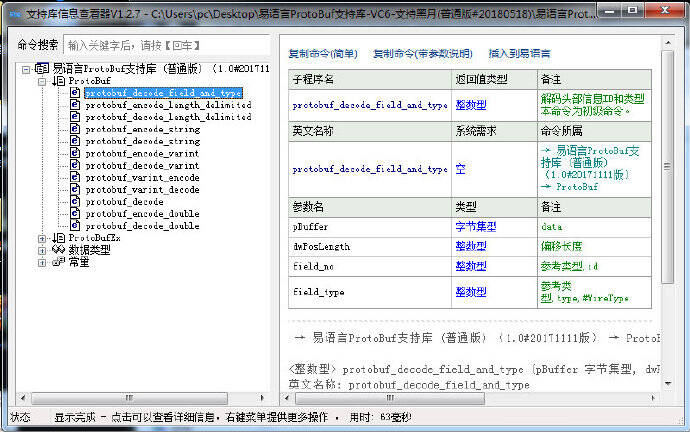Click the library icon of the root tree node
This screenshot has height=432, width=690.
pos(42,69)
